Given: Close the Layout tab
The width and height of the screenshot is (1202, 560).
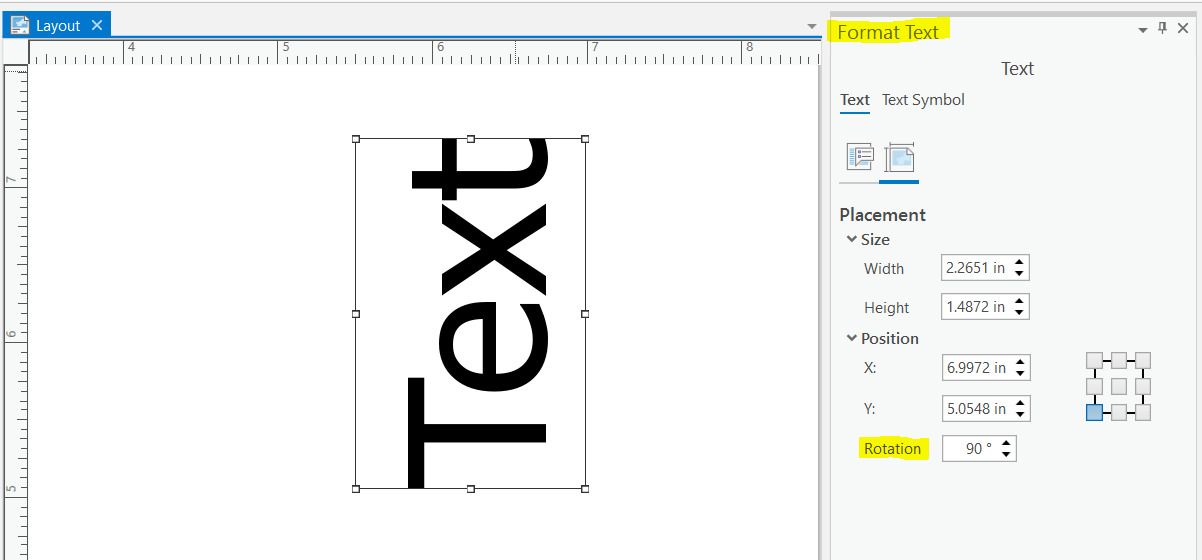Looking at the screenshot, I should point(97,25).
